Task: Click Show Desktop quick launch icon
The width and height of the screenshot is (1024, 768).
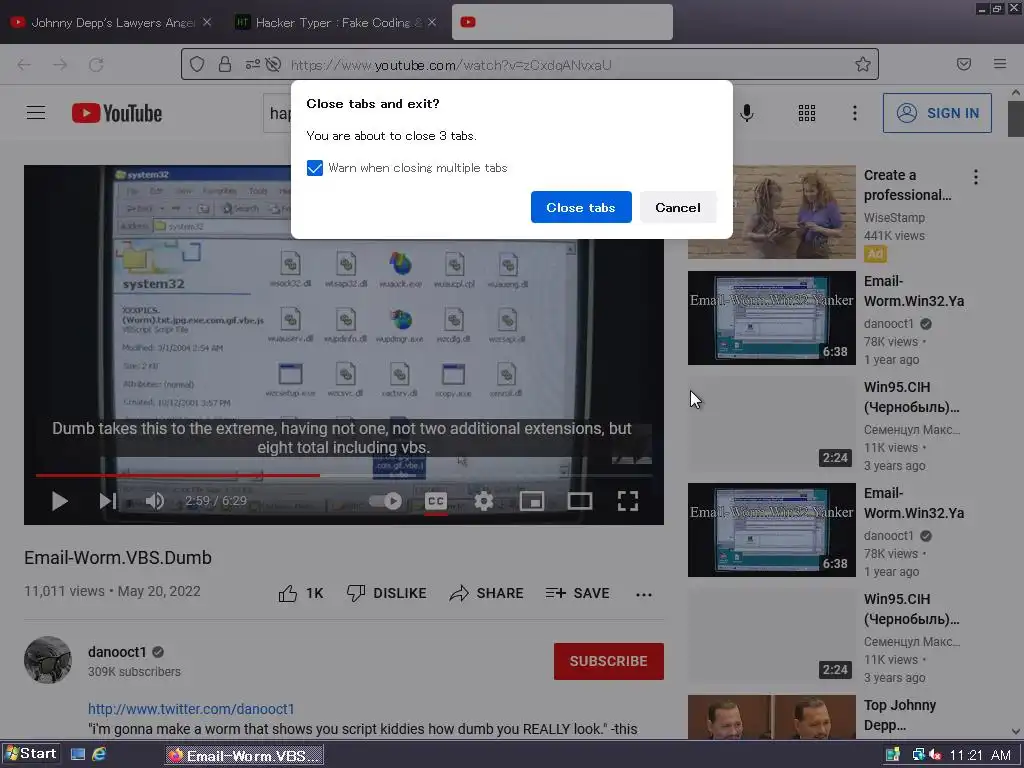Action: pos(78,754)
